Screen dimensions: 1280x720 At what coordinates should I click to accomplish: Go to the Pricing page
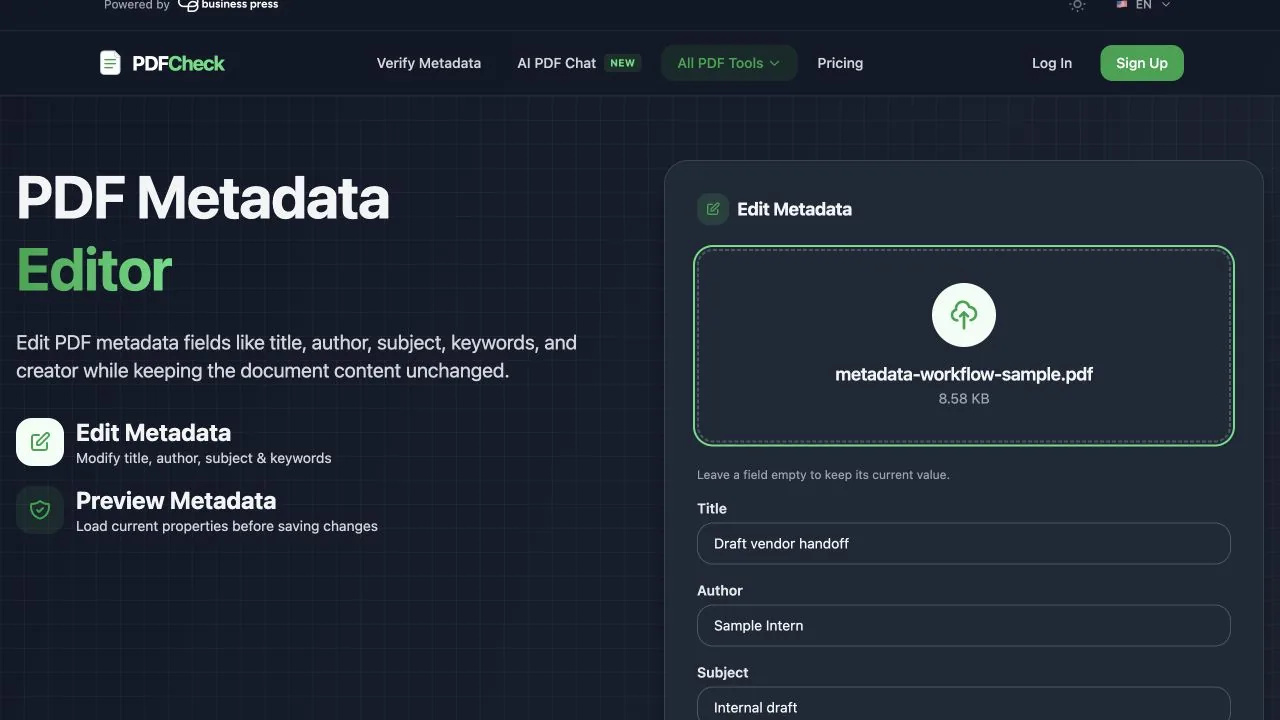point(840,63)
